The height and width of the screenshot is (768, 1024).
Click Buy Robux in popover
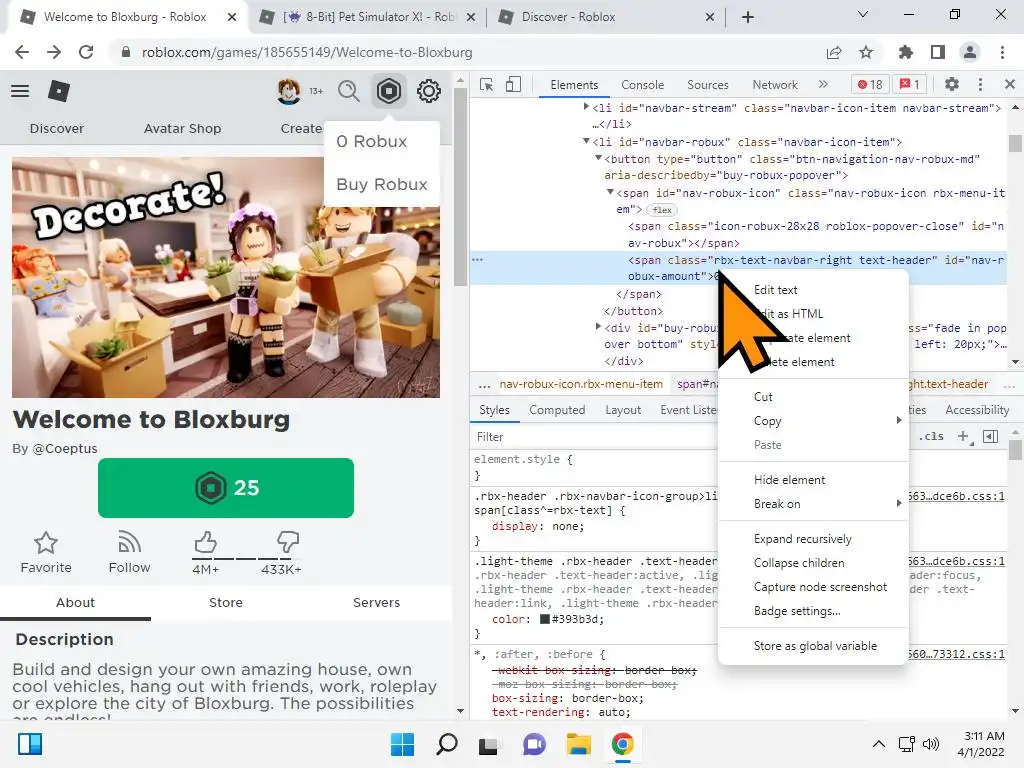point(381,185)
